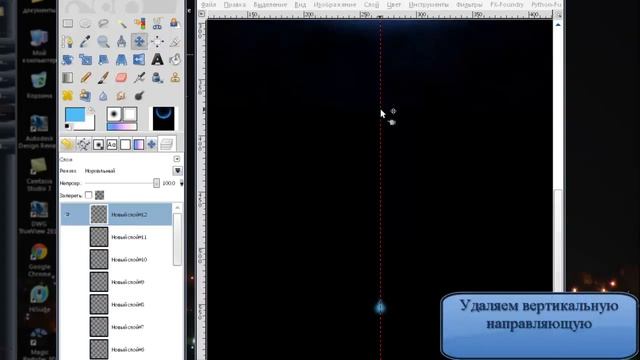Select the Eraser tool
The height and width of the screenshot is (360, 640).
click(x=122, y=78)
